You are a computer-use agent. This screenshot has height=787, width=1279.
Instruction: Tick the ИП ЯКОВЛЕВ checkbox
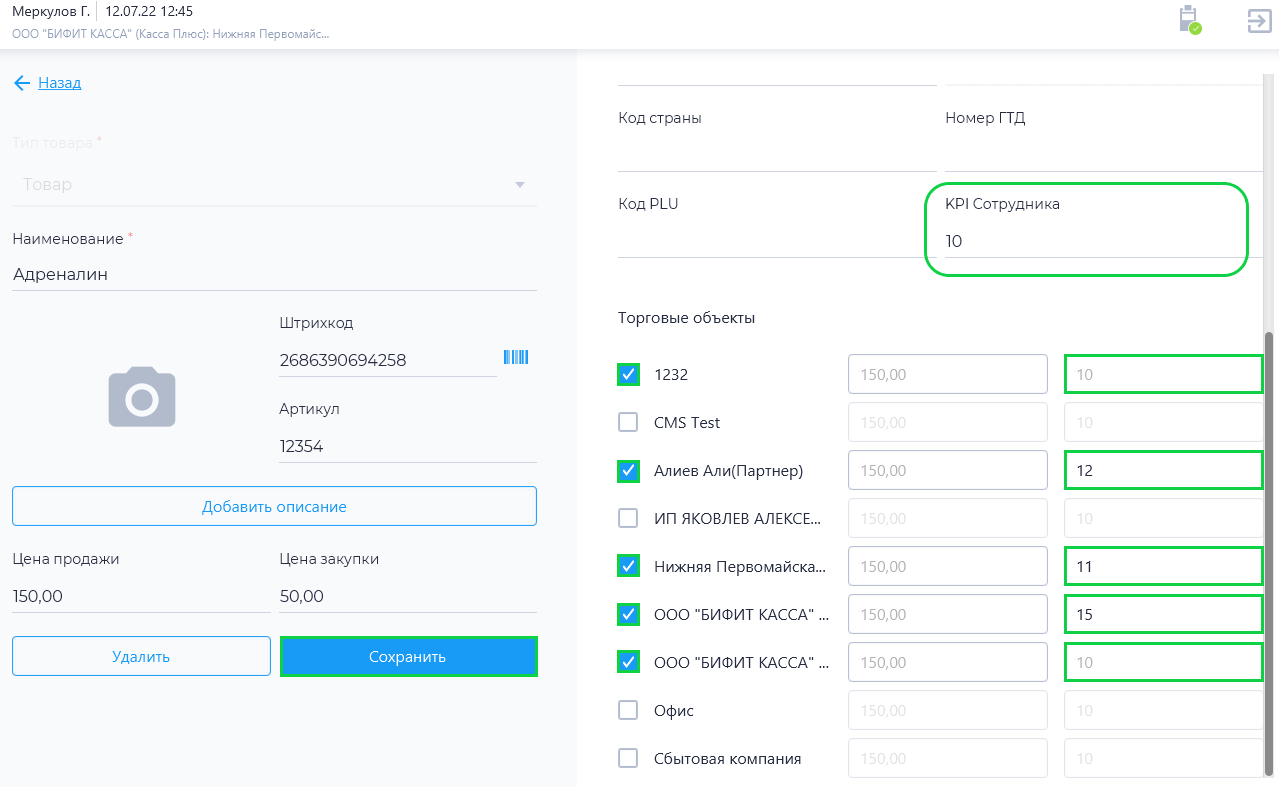point(628,519)
